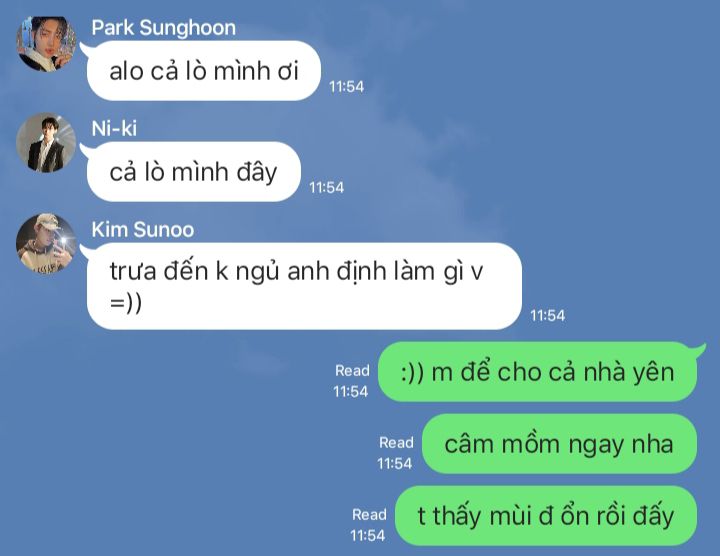The width and height of the screenshot is (720, 556).
Task: Tap Kim Sunoo's message about 'trưa đến k ngủ'
Action: pyautogui.click(x=304, y=286)
